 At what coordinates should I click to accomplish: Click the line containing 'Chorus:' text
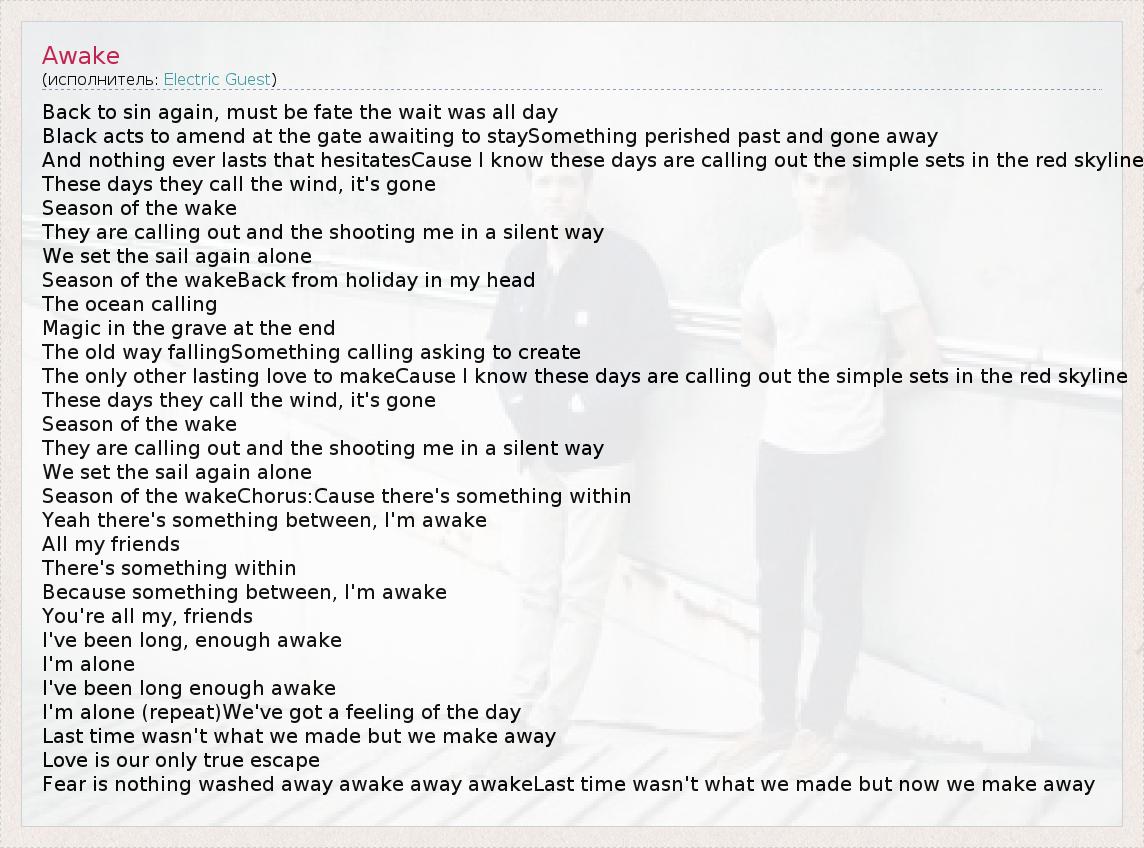coord(336,496)
